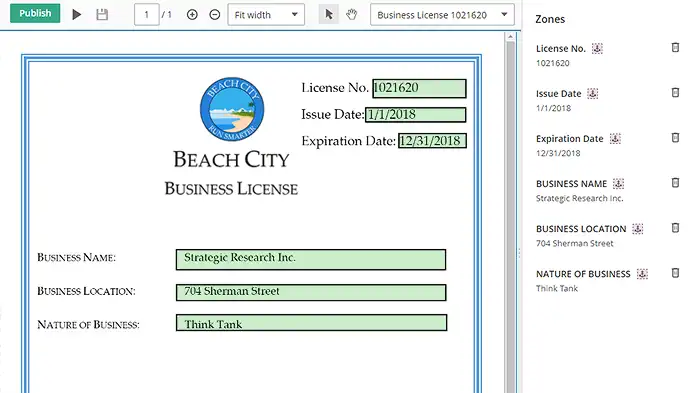Delete the Expiration Date zone
The image size is (696, 393).
[x=675, y=138]
